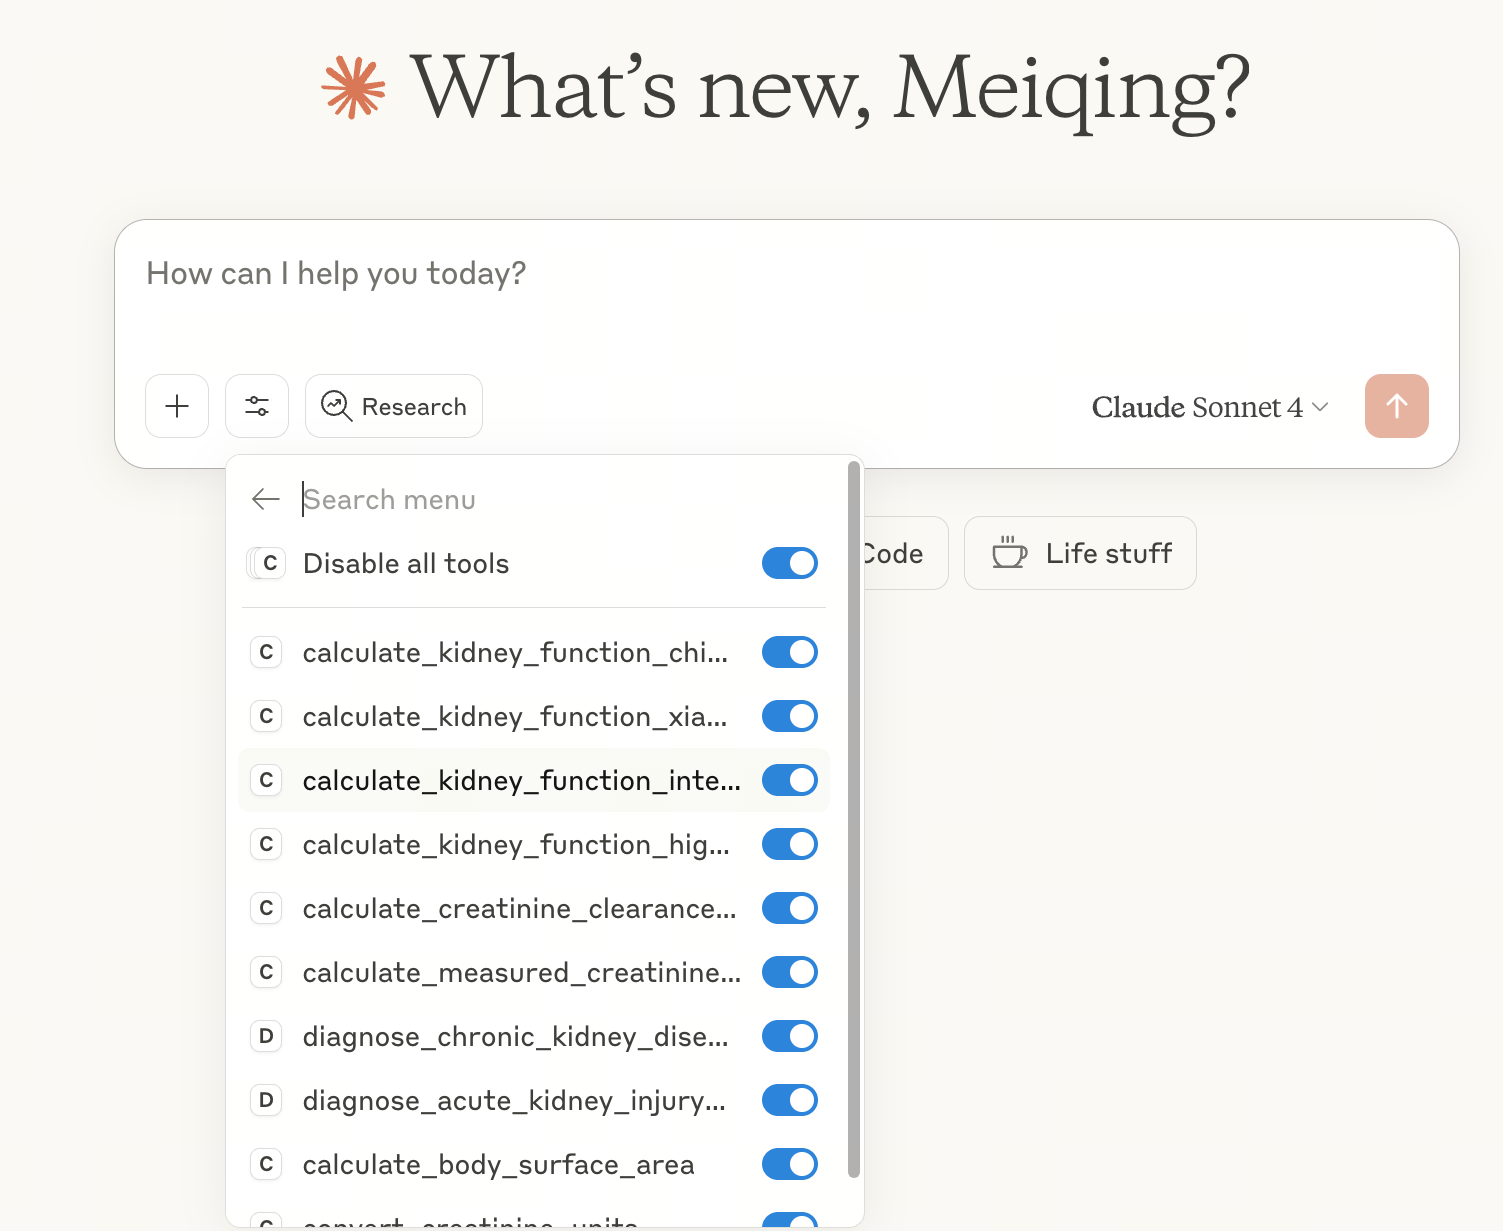Select calculate_measured_creatinine... tool name
This screenshot has width=1504, height=1232.
(522, 972)
